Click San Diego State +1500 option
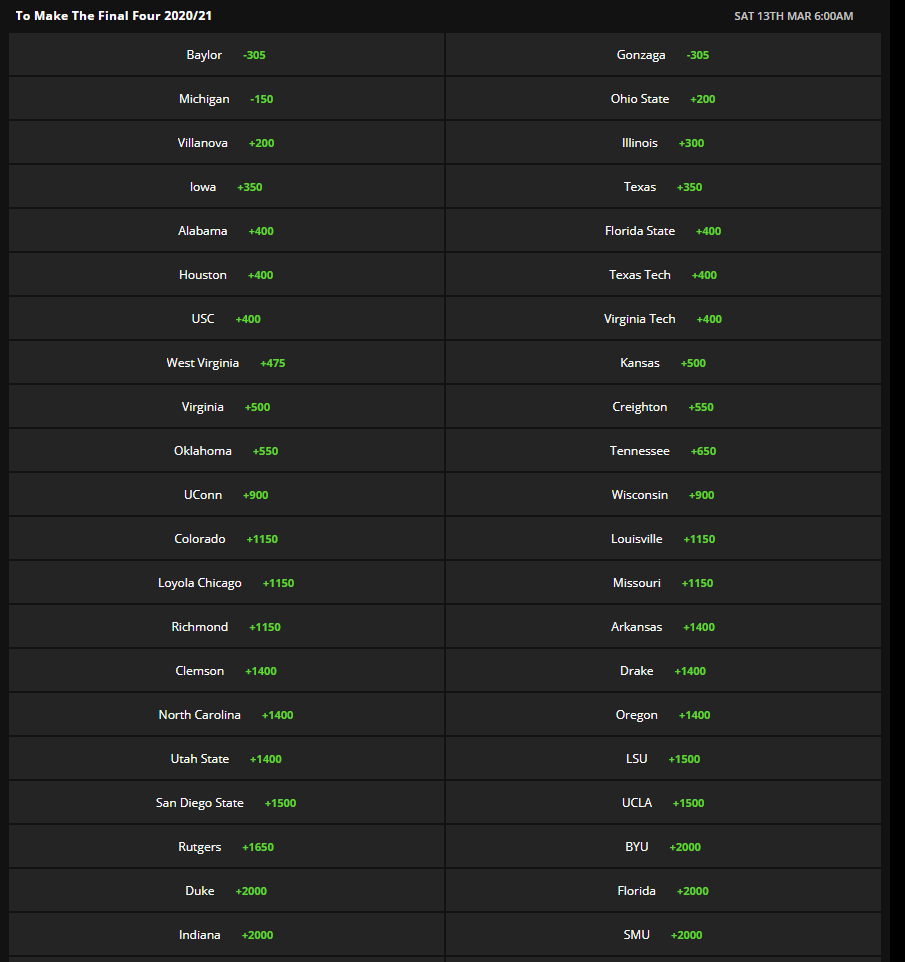Viewport: 905px width, 962px height. point(226,803)
